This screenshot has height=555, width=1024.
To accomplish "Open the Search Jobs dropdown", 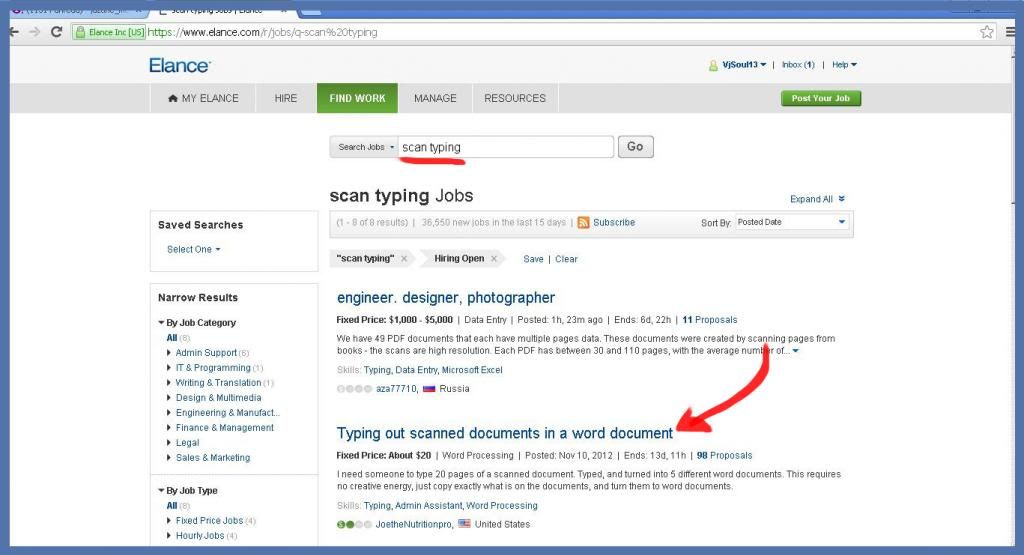I will click(364, 147).
